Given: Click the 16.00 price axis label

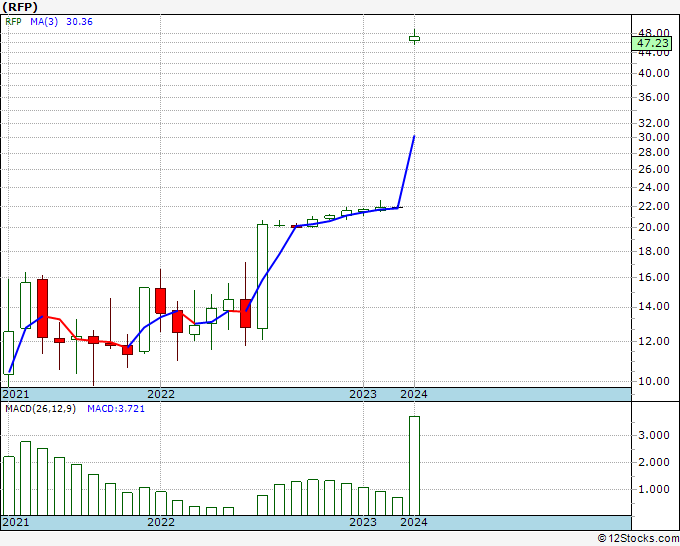Looking at the screenshot, I should (654, 277).
